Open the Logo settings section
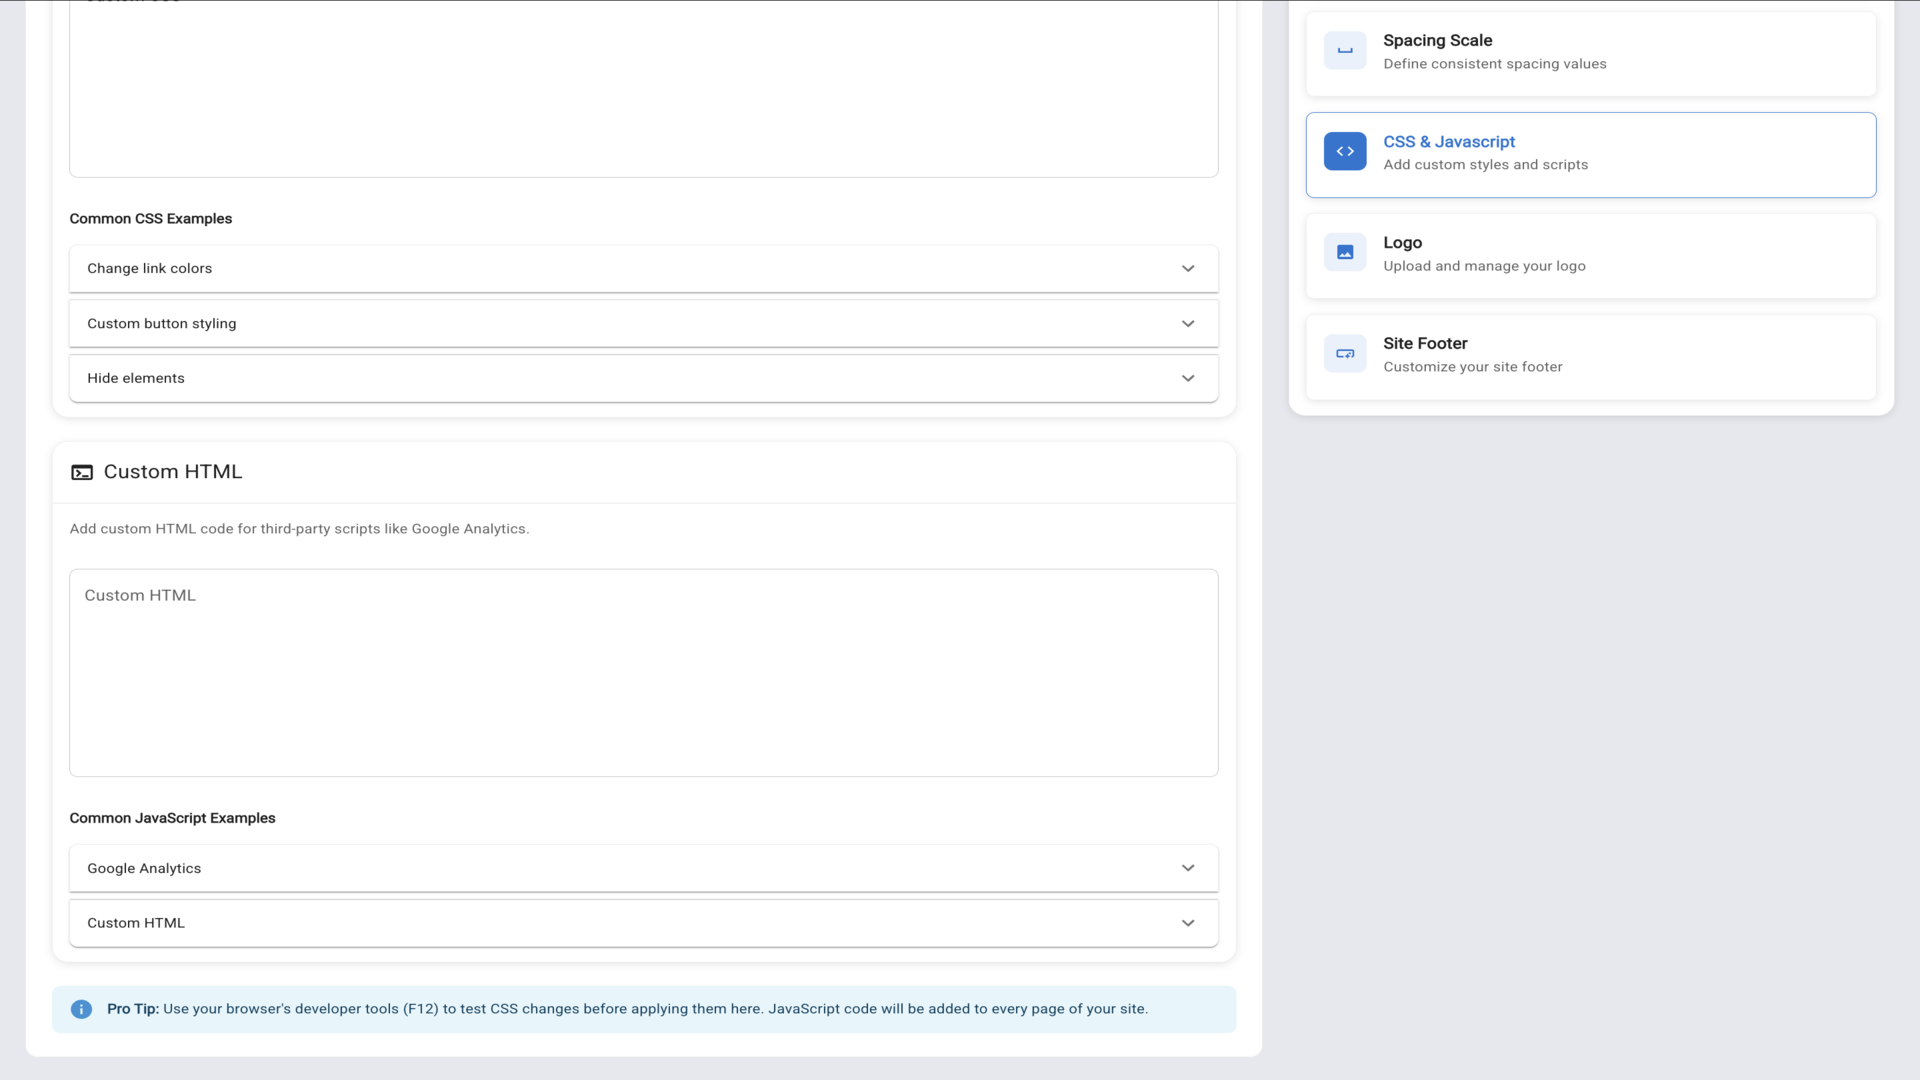This screenshot has height=1080, width=1920. pyautogui.click(x=1590, y=255)
